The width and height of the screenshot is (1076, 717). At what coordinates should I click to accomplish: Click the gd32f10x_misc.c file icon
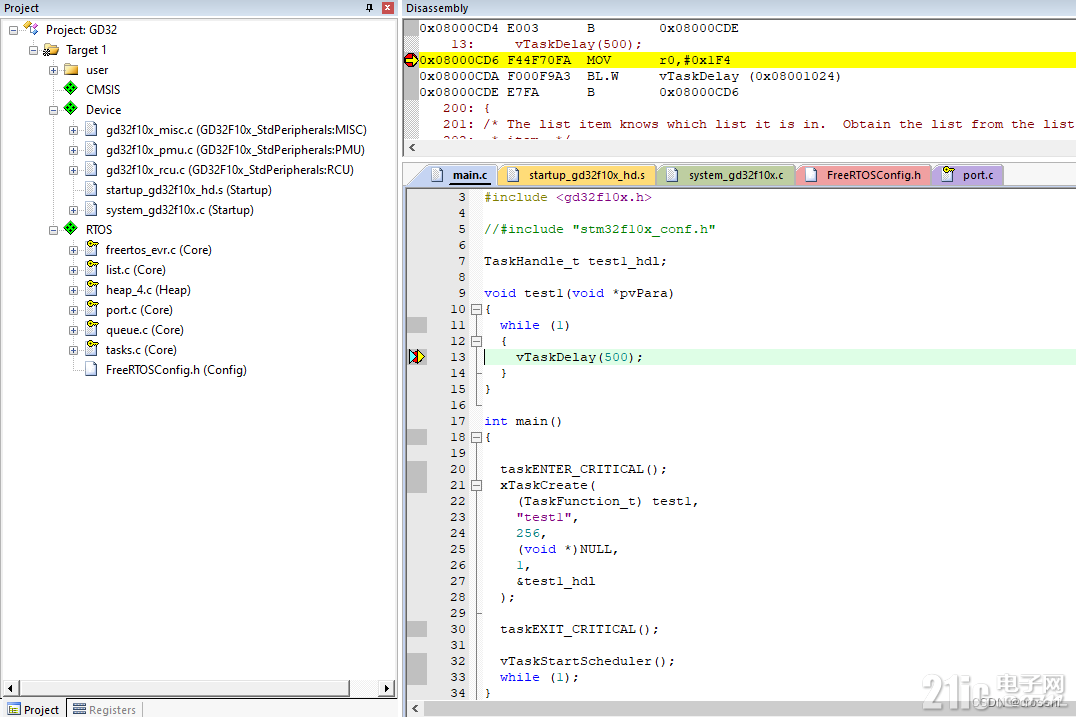pyautogui.click(x=91, y=129)
